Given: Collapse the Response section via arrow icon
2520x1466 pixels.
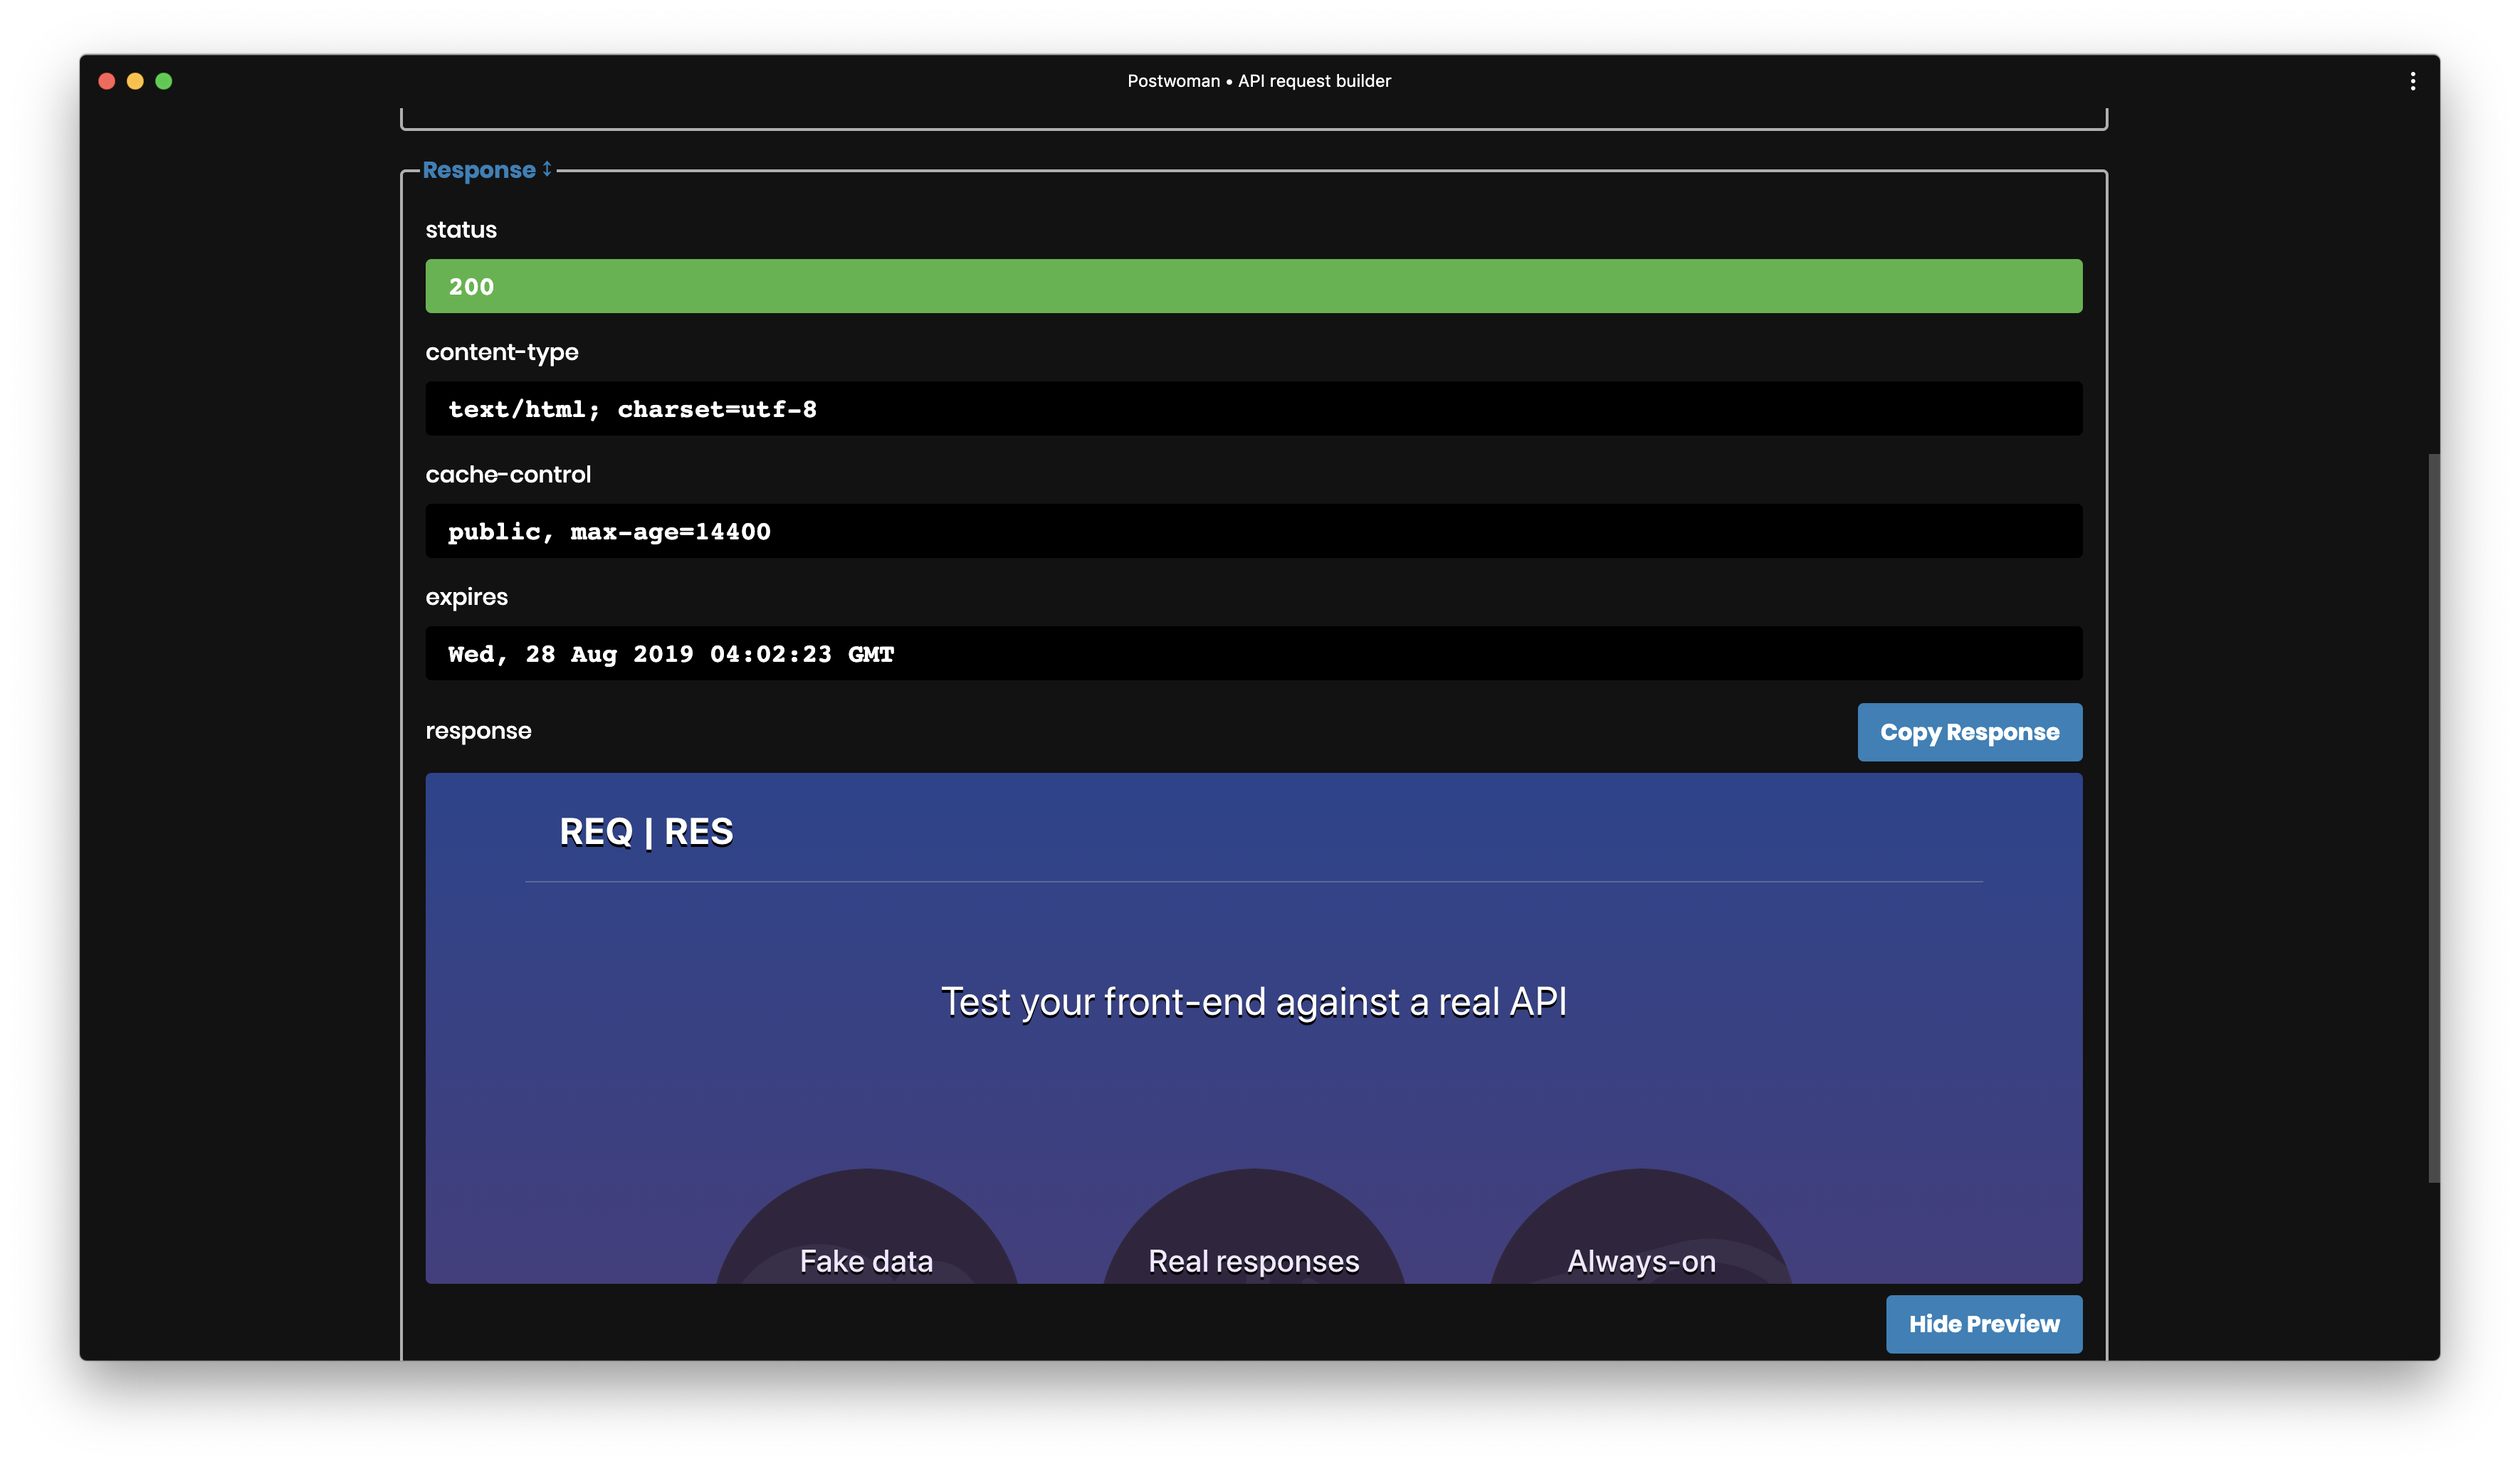Looking at the screenshot, I should coord(547,169).
